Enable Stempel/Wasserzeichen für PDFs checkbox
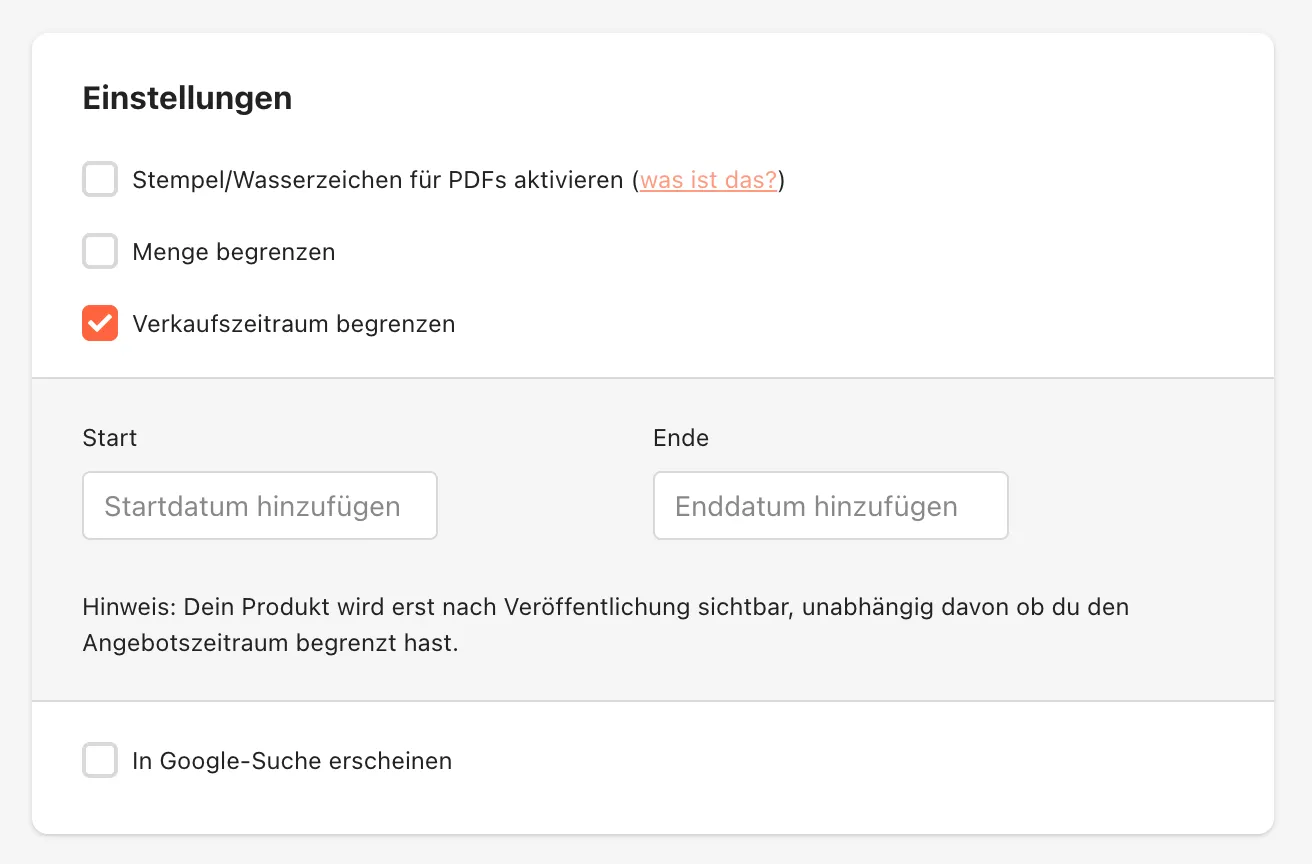 point(100,180)
